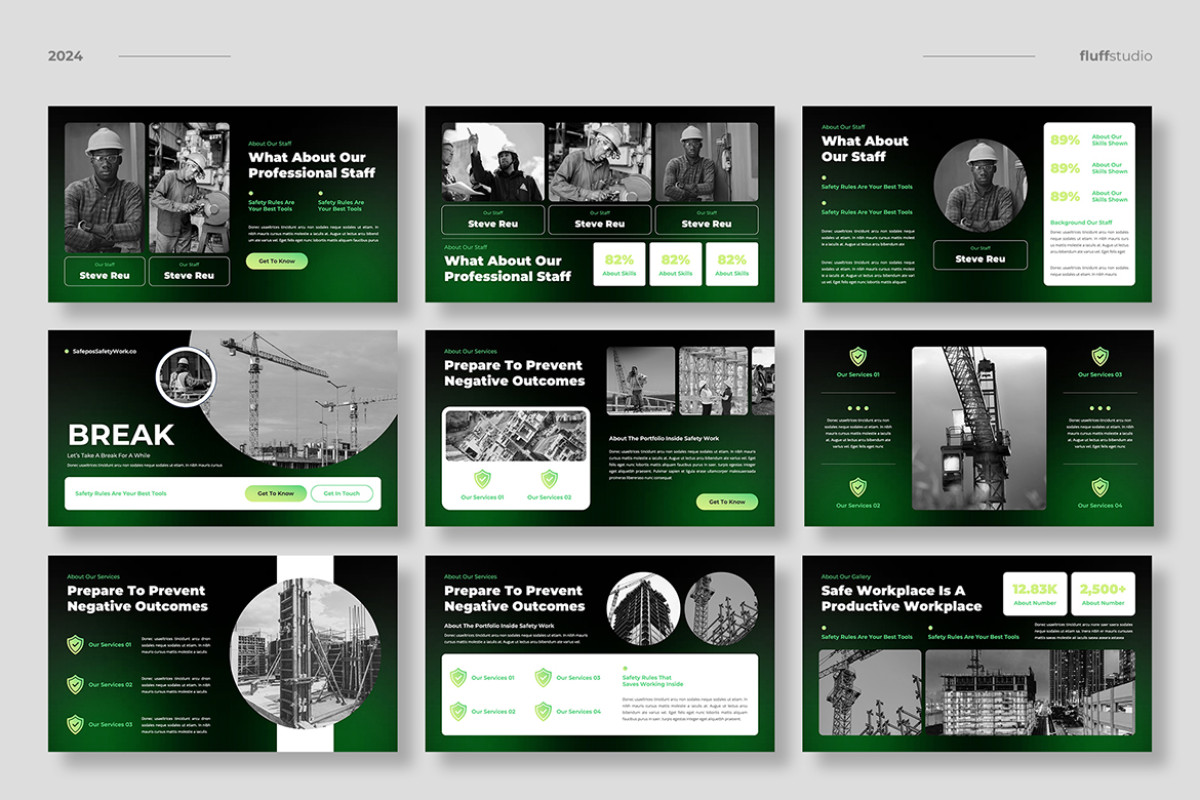Click the 12.83K About Number card
1200x800 pixels.
(1033, 592)
